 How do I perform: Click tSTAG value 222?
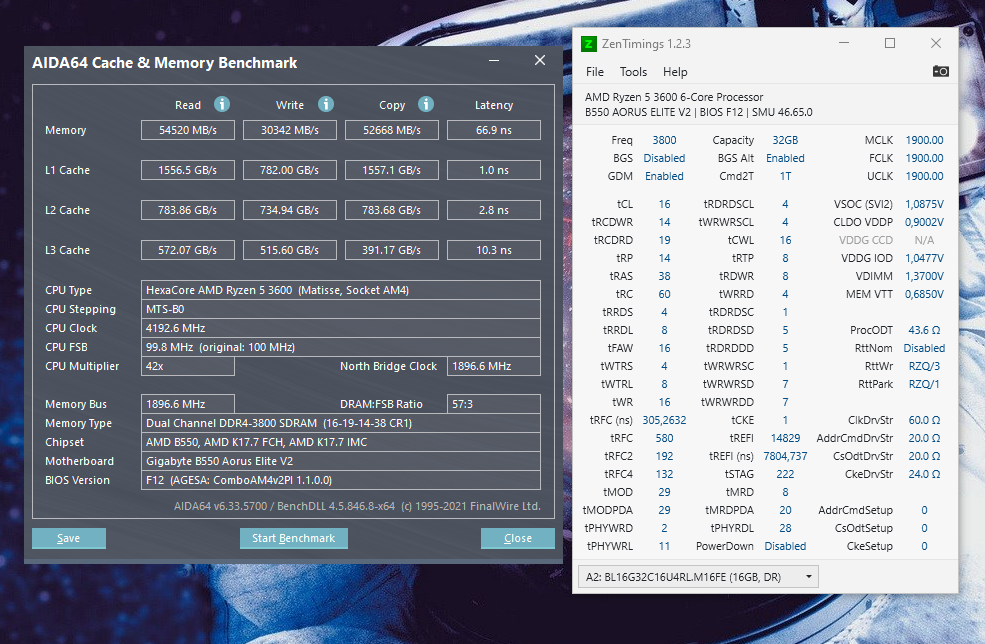785,474
